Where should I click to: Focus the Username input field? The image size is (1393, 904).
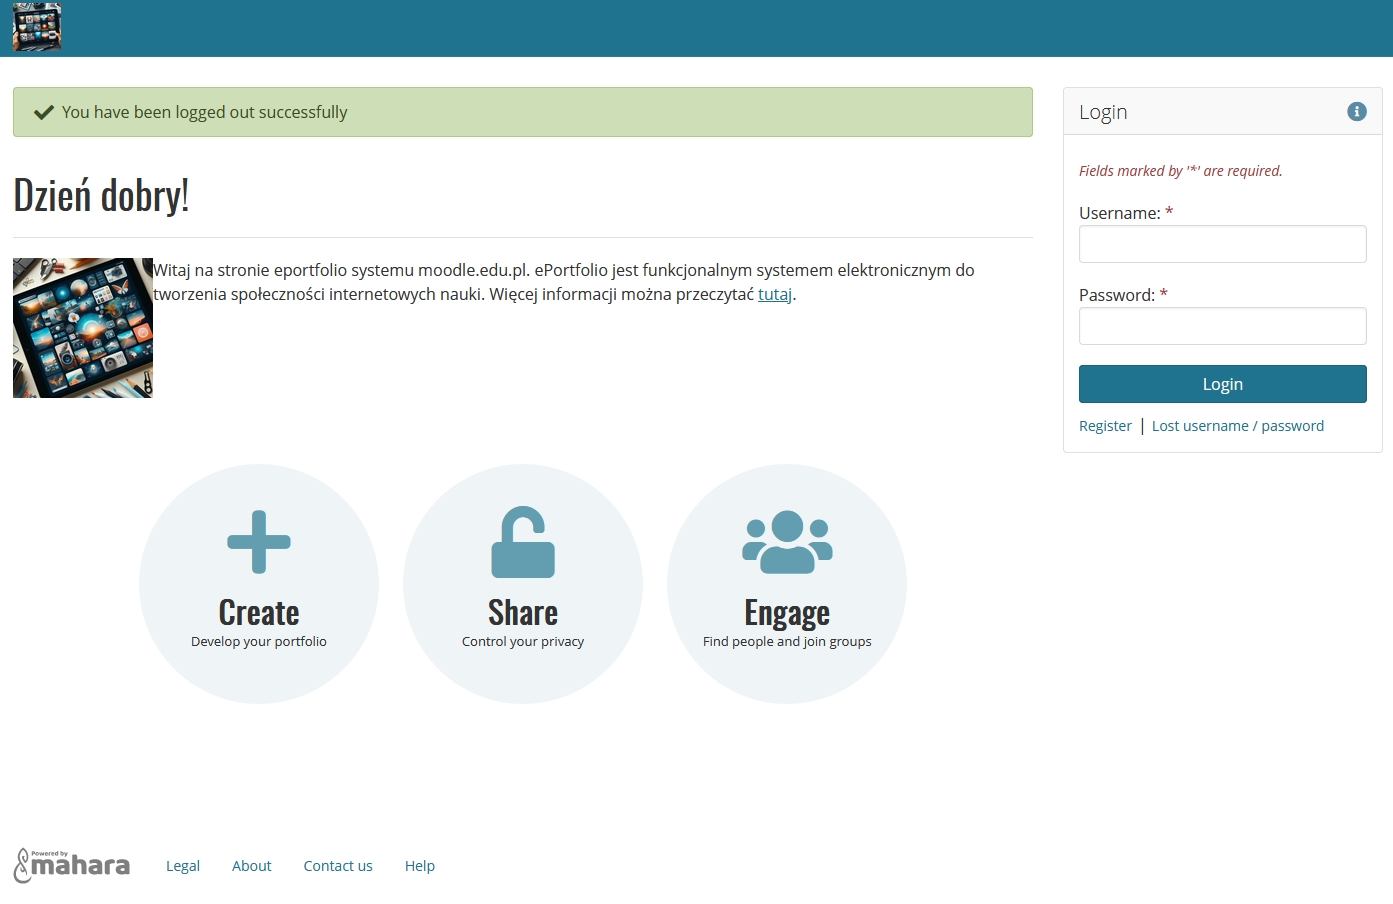pyautogui.click(x=1222, y=244)
